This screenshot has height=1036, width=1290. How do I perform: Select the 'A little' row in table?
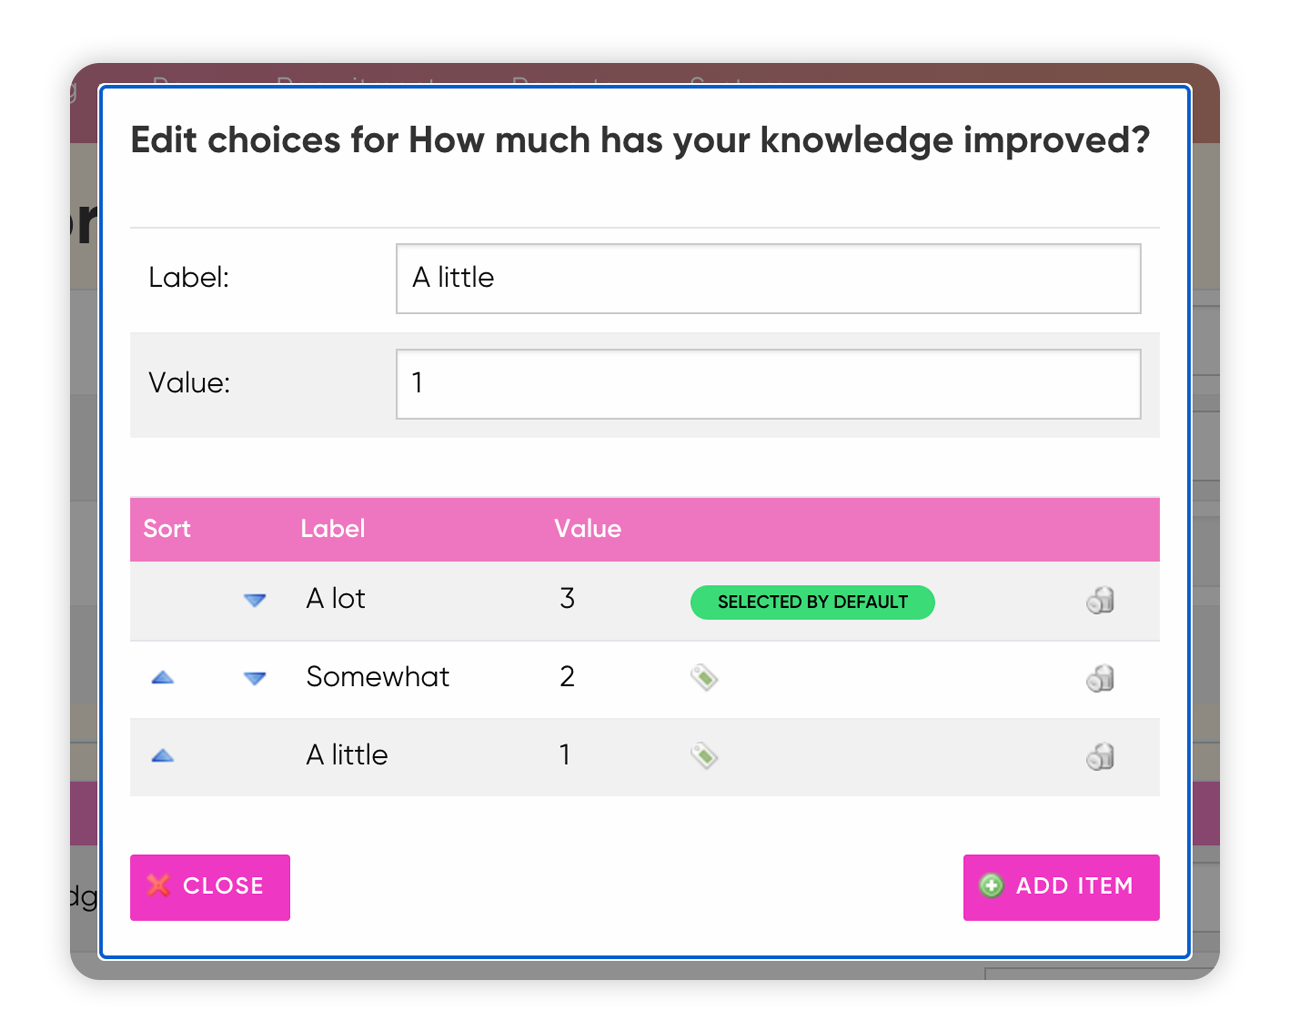[x=645, y=757]
